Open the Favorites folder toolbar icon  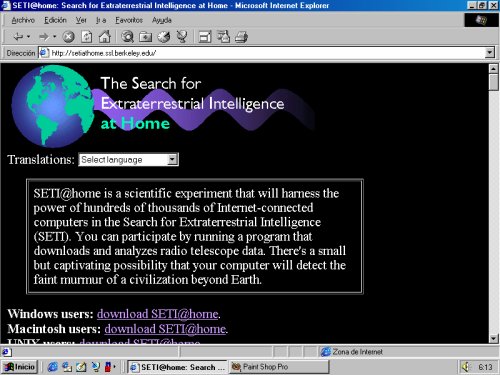(145, 37)
